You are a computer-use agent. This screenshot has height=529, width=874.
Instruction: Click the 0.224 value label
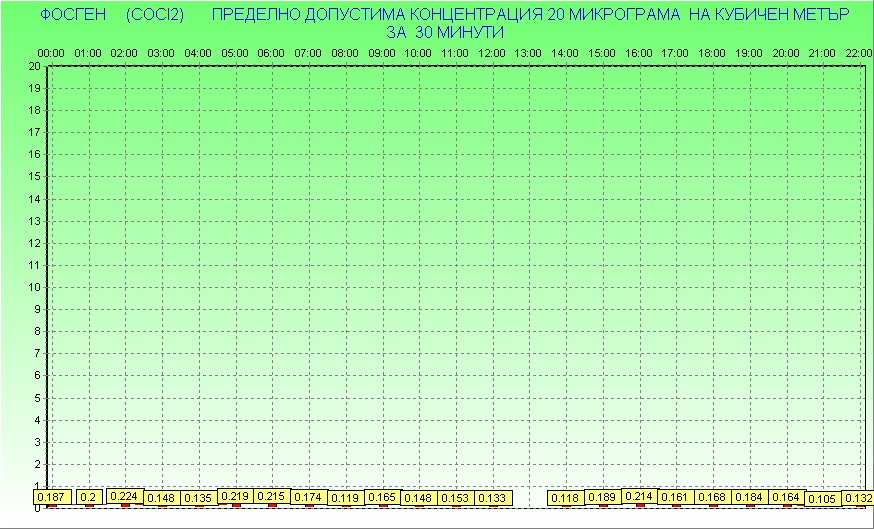coord(125,496)
